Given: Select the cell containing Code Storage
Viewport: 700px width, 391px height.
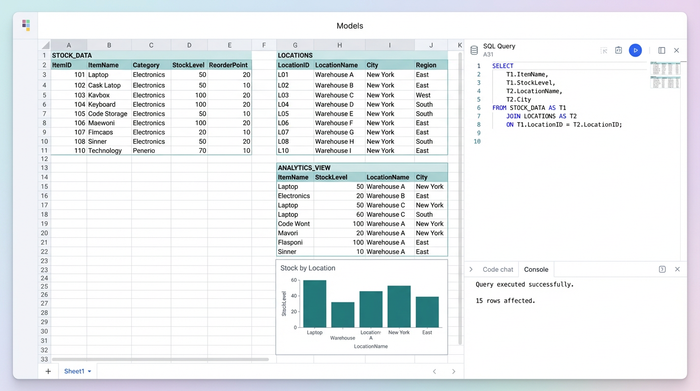Looking at the screenshot, I should (109, 114).
